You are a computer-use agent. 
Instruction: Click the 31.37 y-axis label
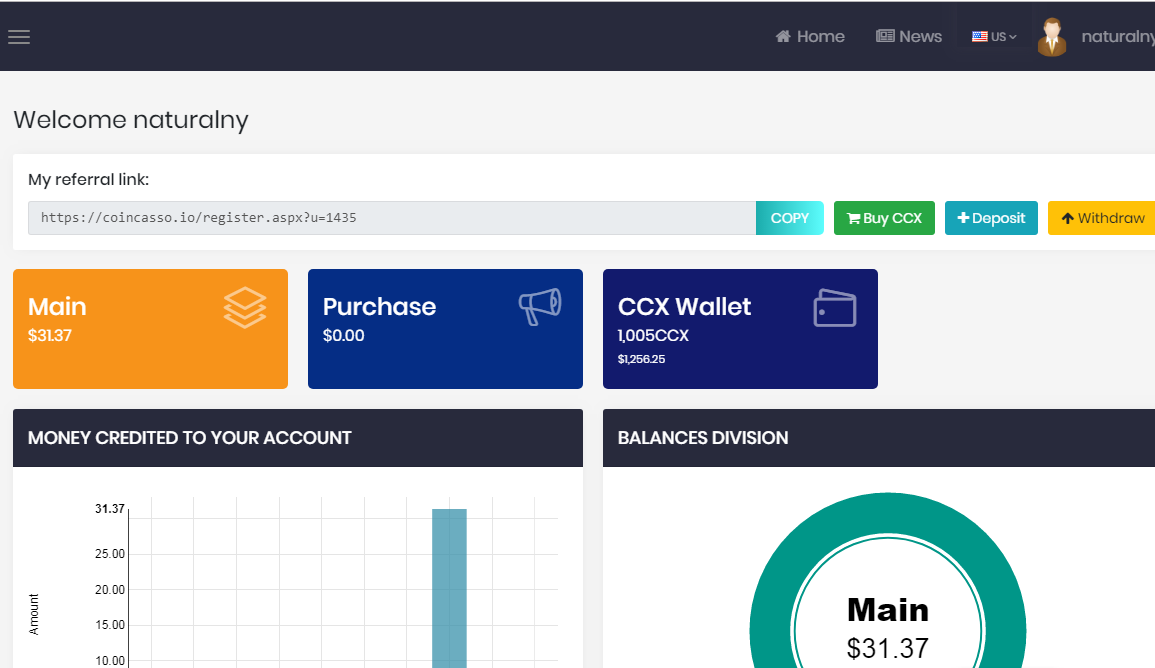[x=110, y=509]
